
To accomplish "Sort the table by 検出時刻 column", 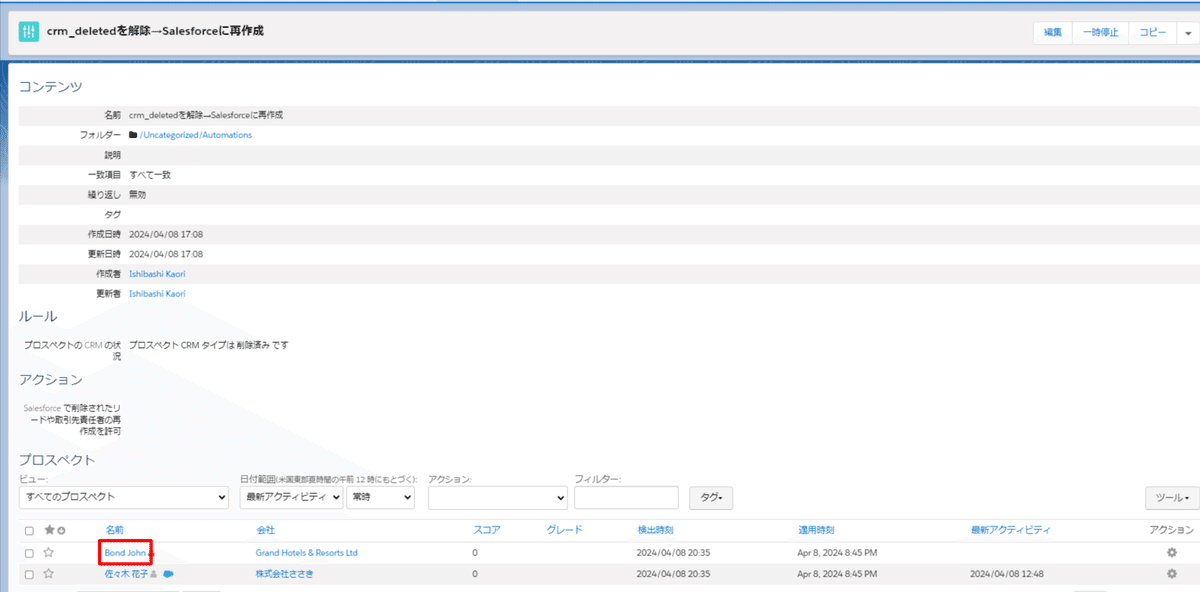I will [655, 530].
